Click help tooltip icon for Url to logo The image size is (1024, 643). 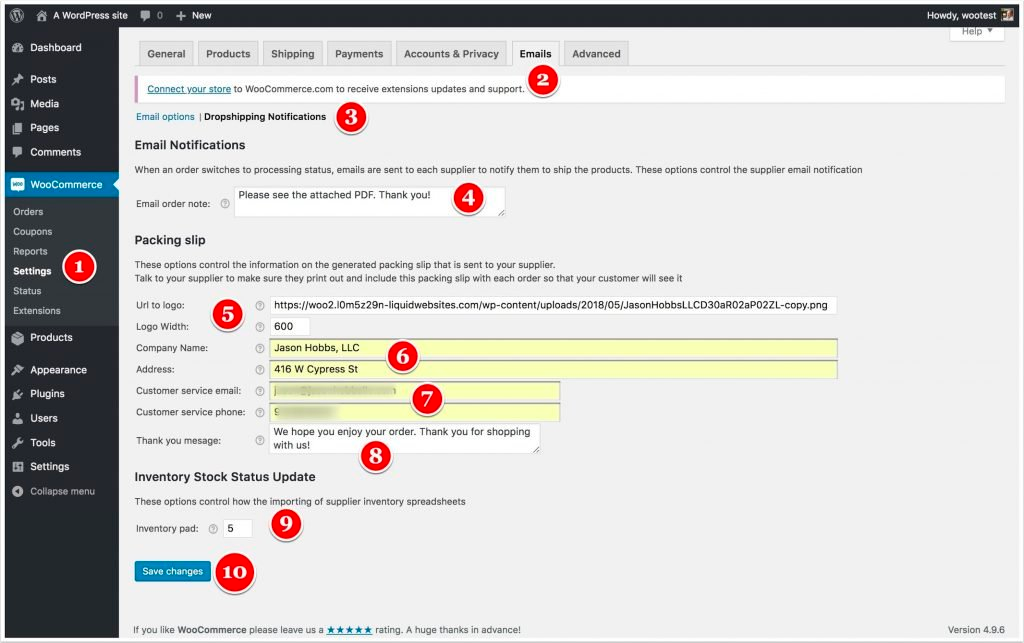tap(260, 306)
